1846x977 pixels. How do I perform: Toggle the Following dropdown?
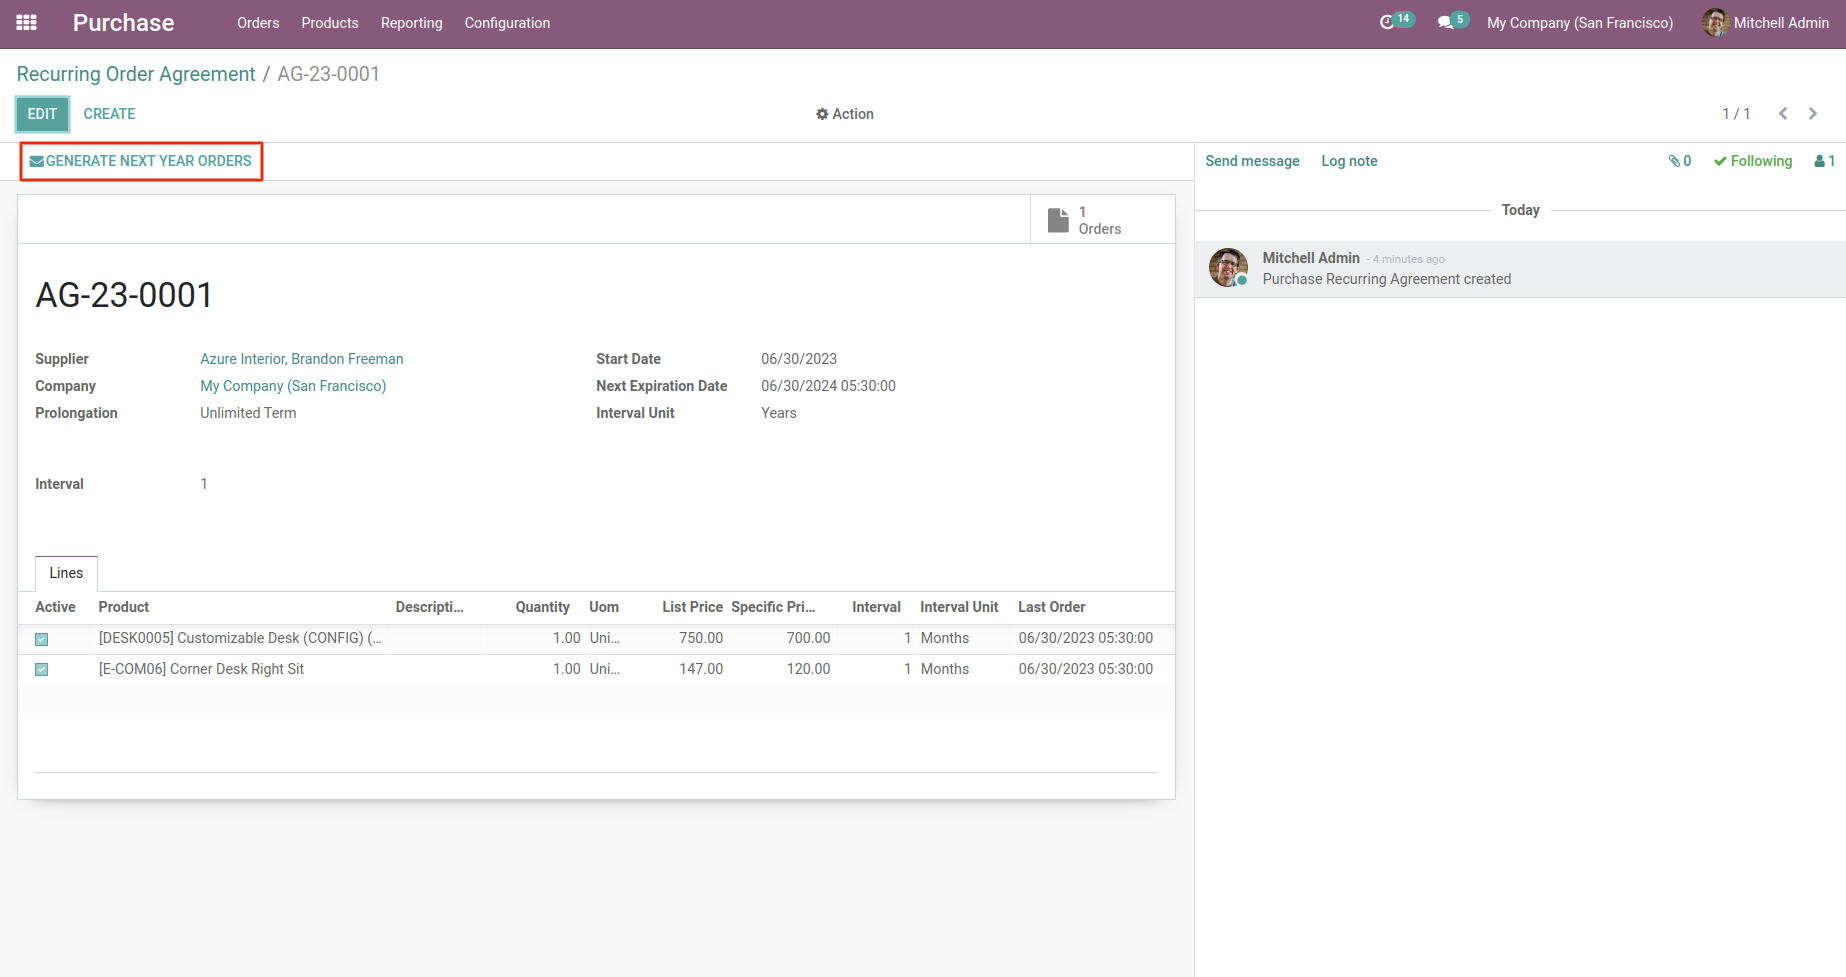(x=1753, y=161)
